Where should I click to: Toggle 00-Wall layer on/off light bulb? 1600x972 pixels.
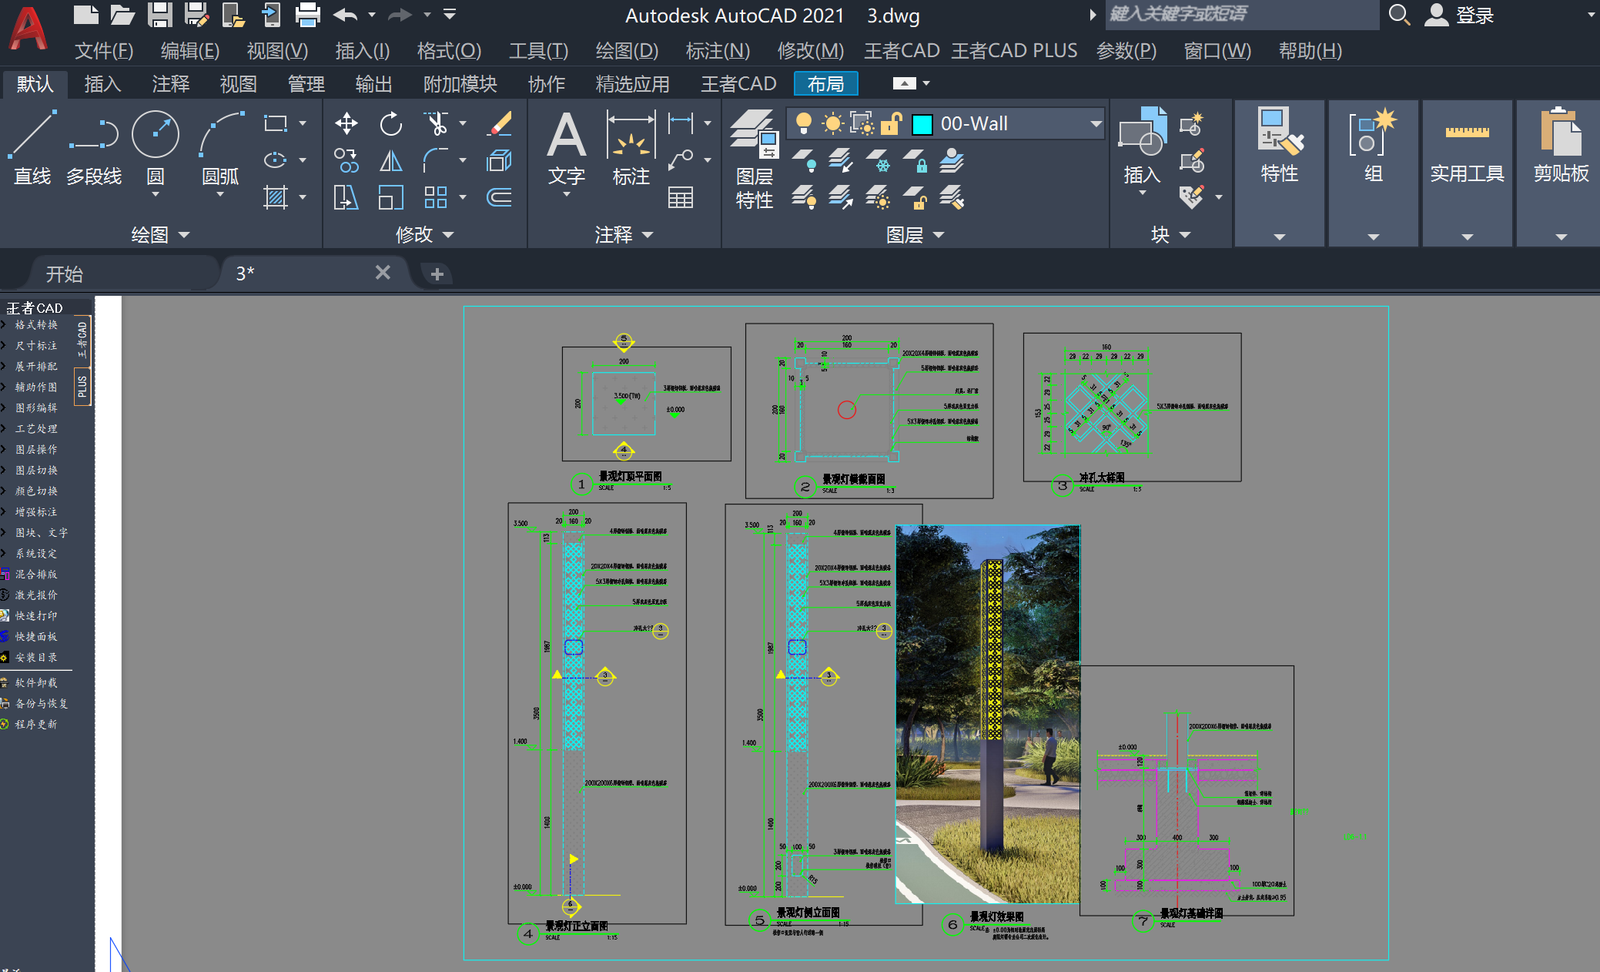pos(803,123)
